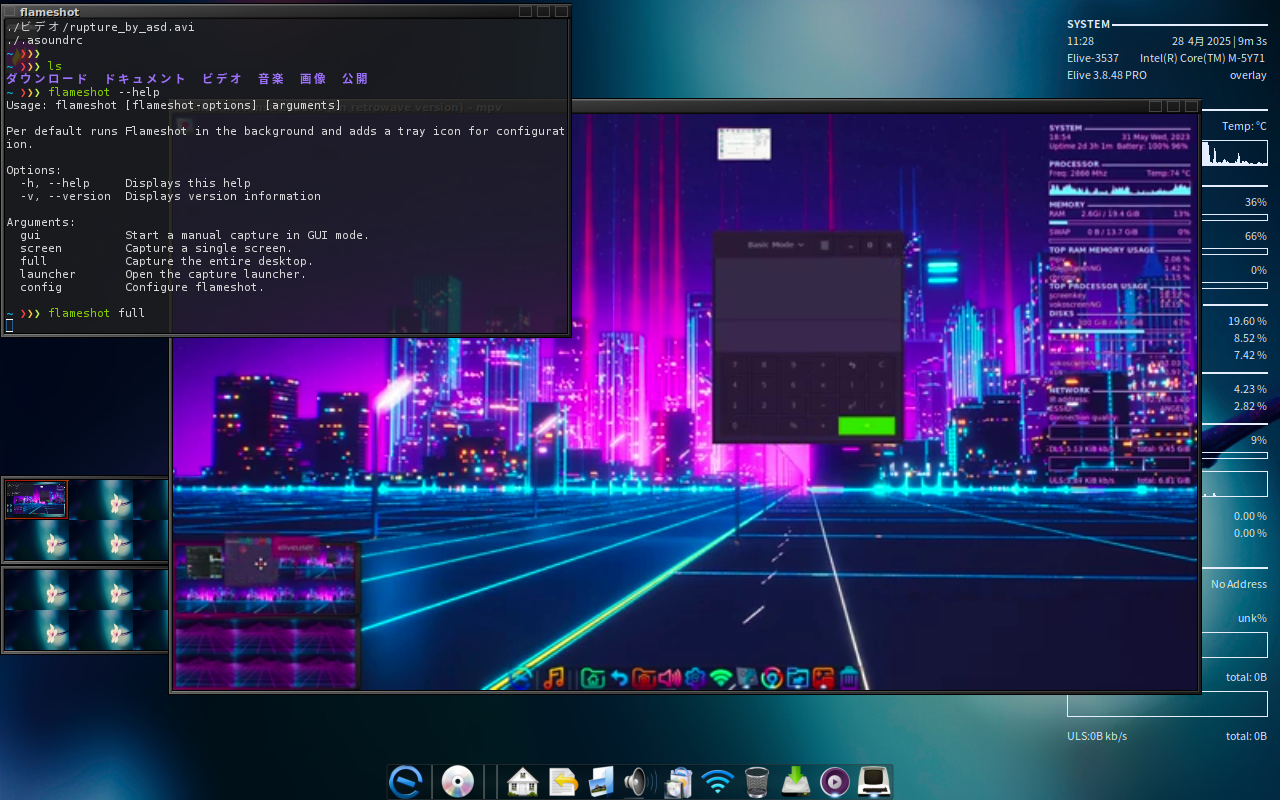Click the 36% usage value

point(1255,202)
